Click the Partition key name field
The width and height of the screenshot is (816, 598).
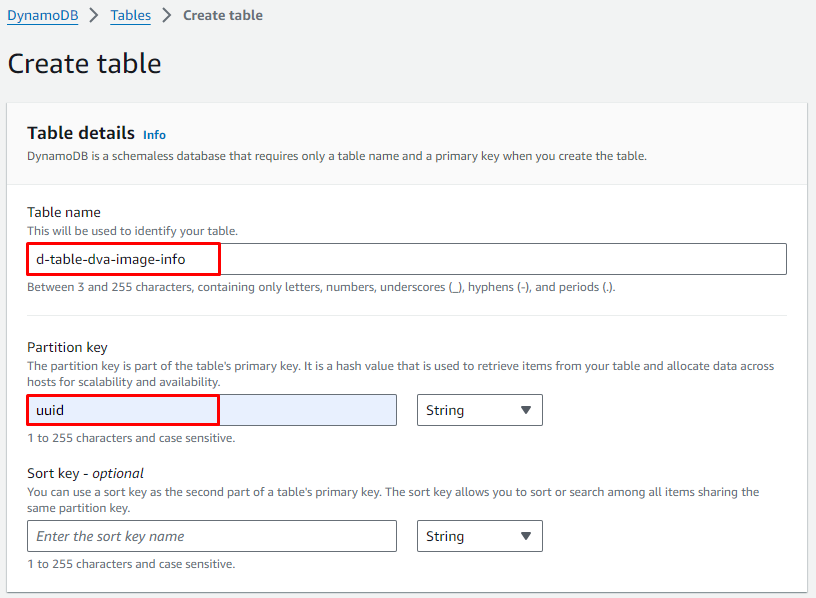point(212,410)
